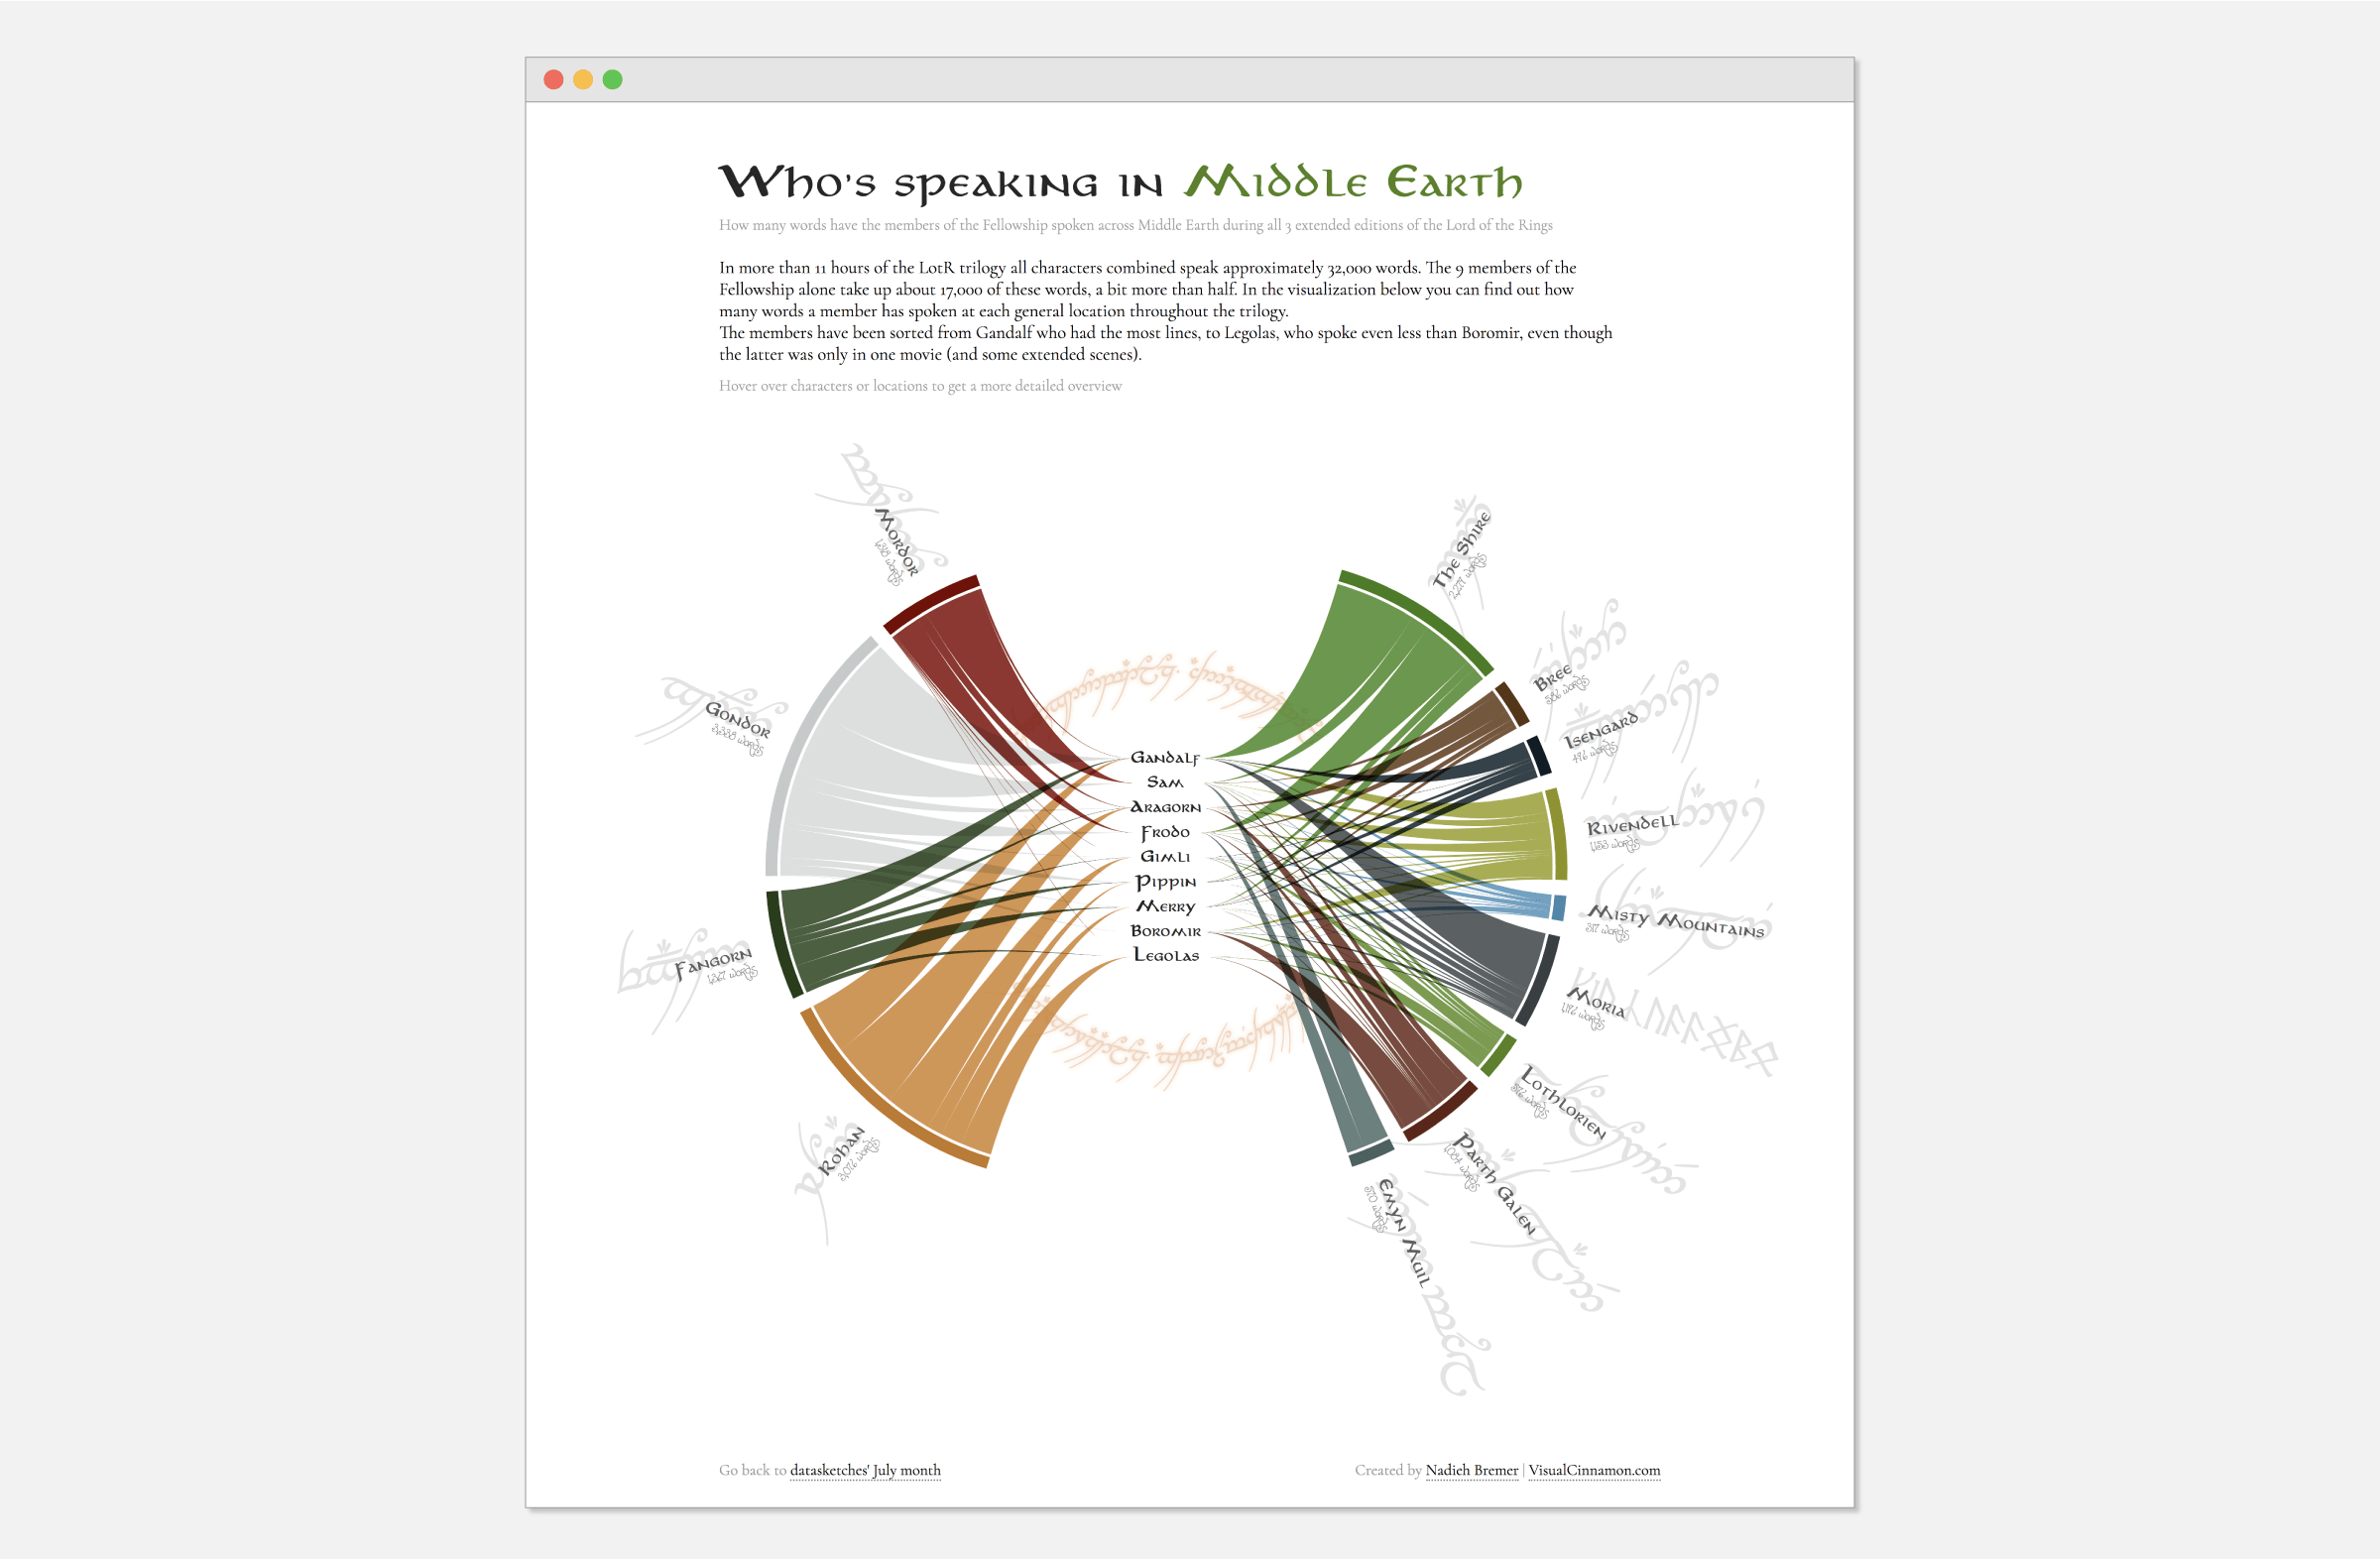
Task: Click the Middle Earth green title text
Action: click(1353, 182)
